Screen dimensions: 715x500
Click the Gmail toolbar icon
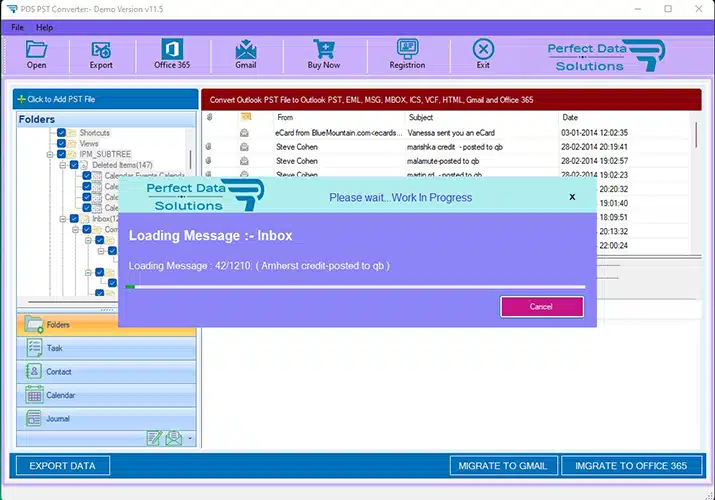[x=246, y=49]
